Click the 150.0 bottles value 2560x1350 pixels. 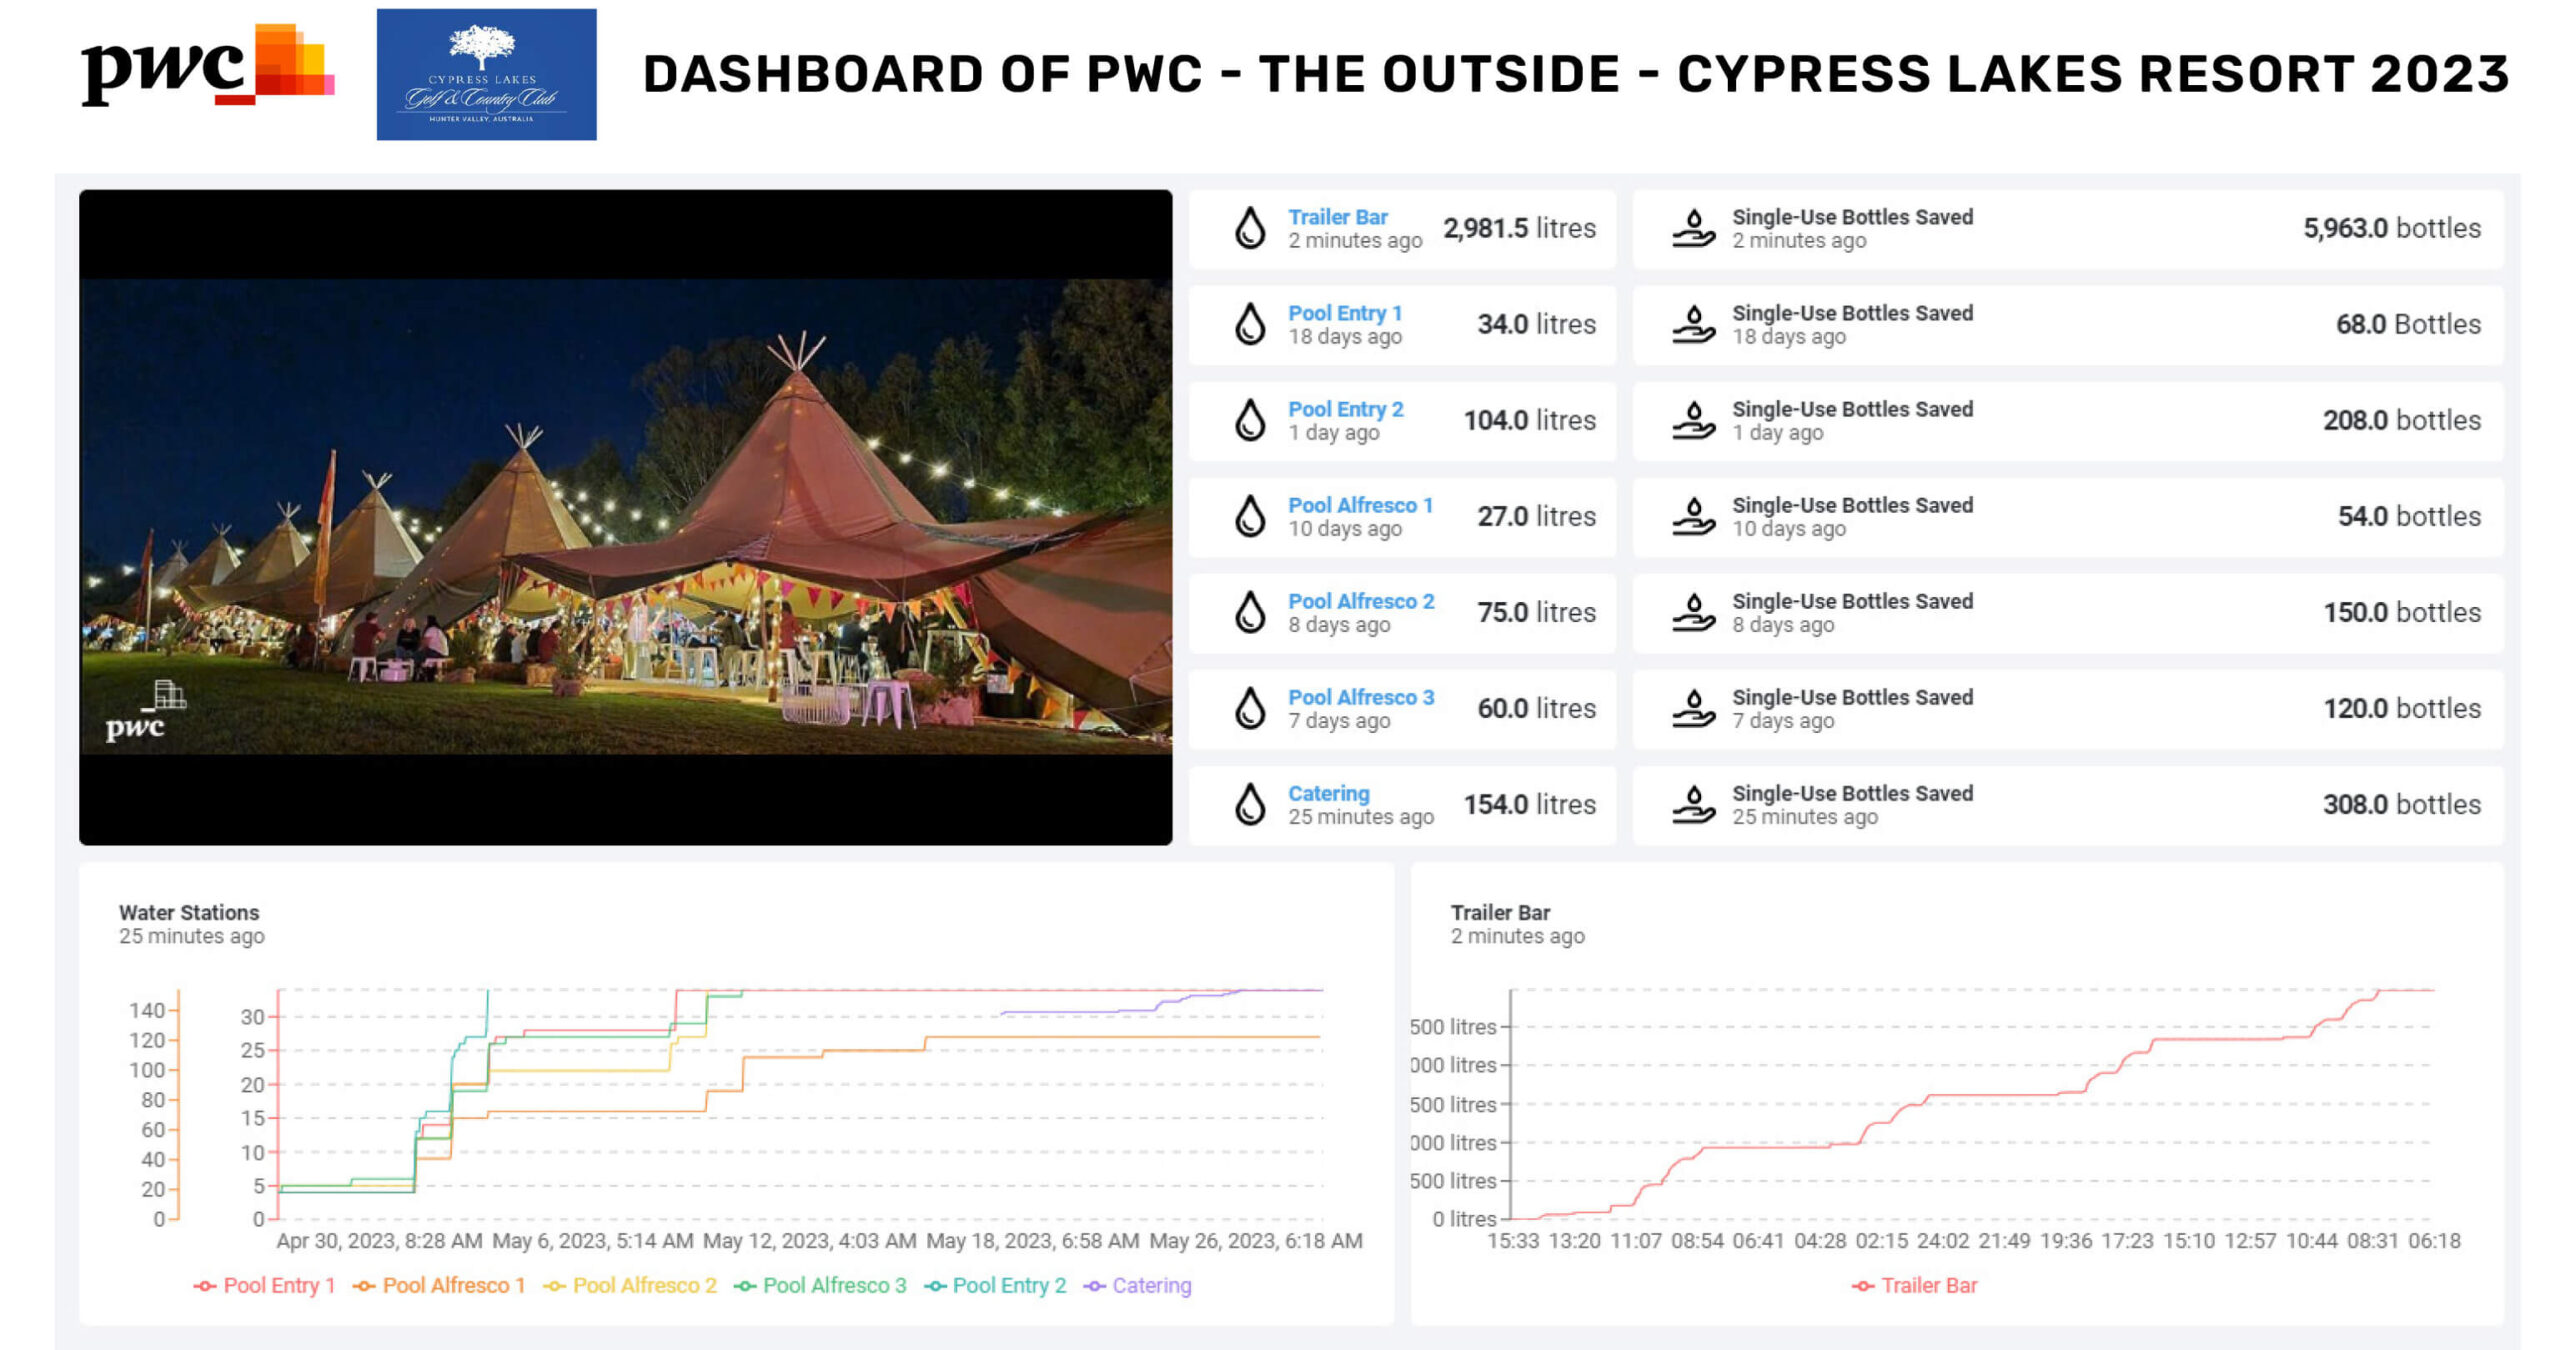pos(2402,612)
